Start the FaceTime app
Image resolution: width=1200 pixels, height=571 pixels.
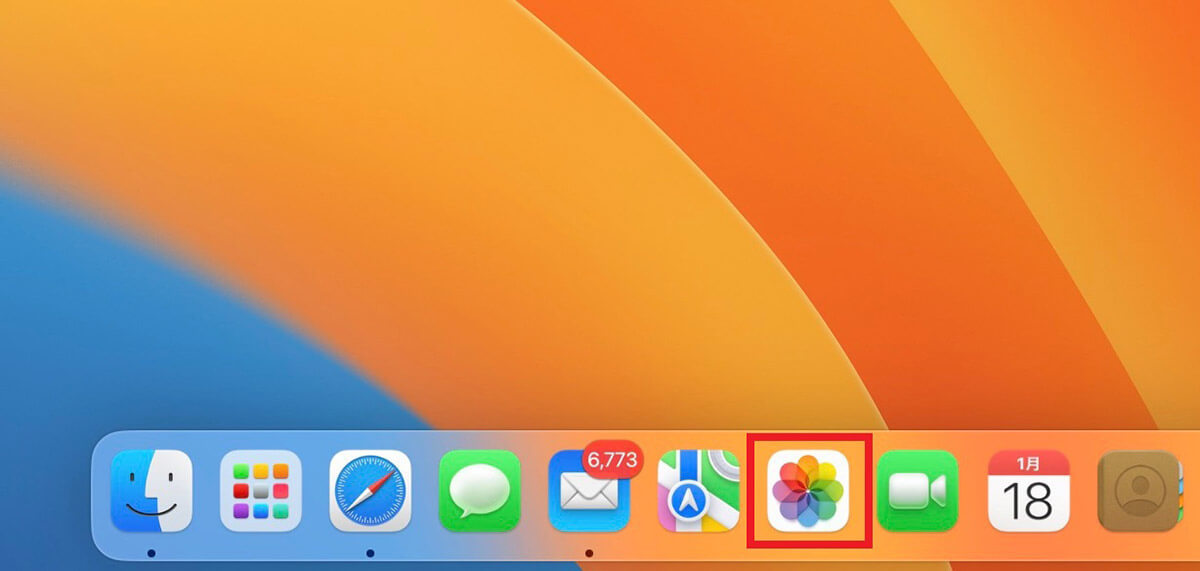pyautogui.click(x=918, y=491)
